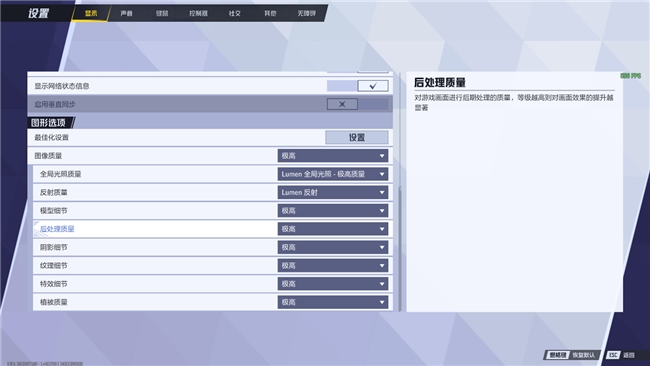The height and width of the screenshot is (366, 650).
Task: Open the 反射质量 dropdown arrow
Action: [382, 192]
